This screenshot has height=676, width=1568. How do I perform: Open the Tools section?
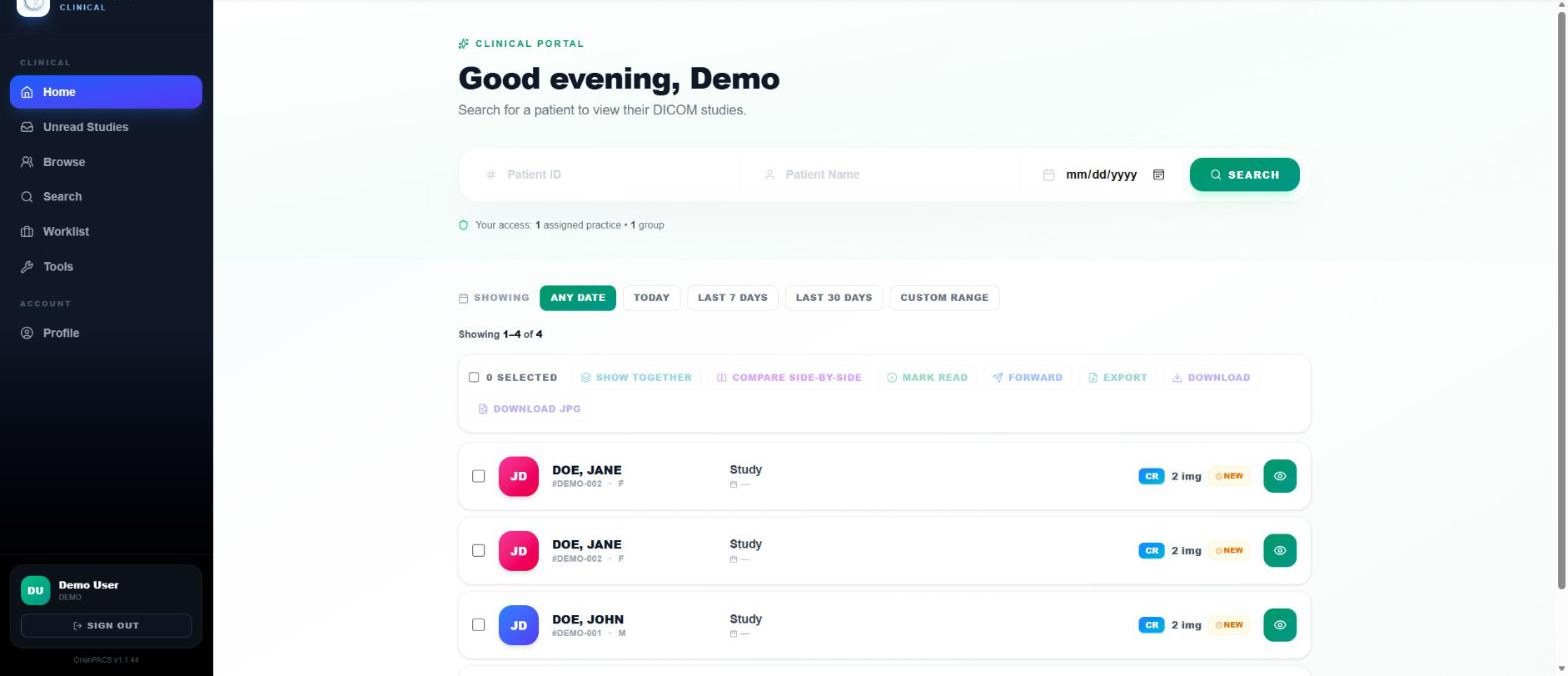(x=106, y=267)
